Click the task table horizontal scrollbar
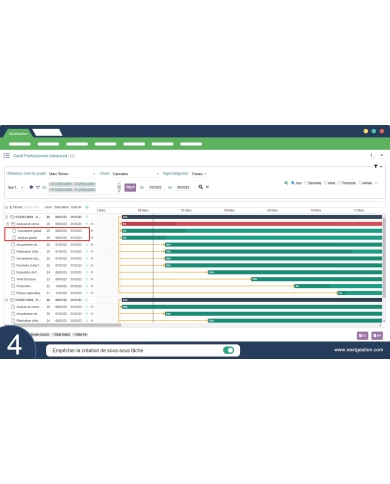The image size is (390, 484). [62, 325]
